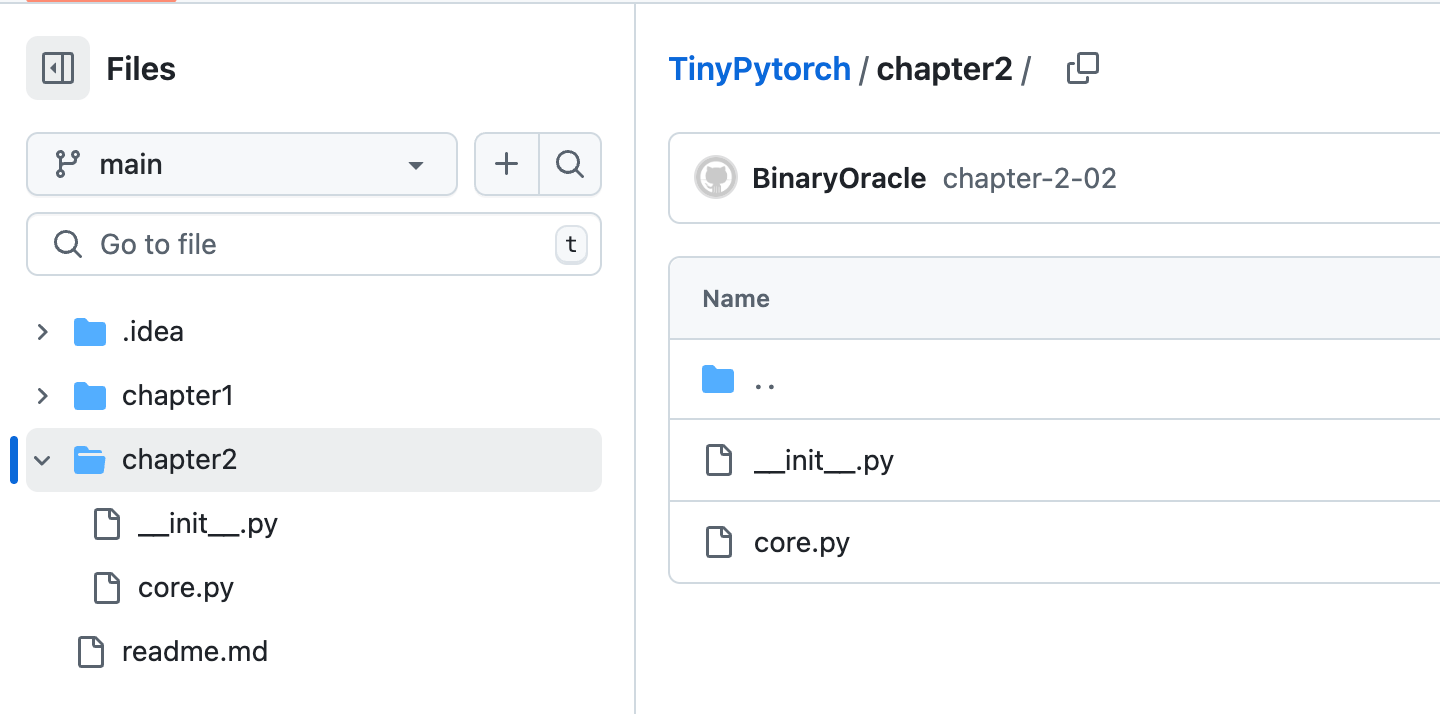Click the file icon beside table __init__.py
This screenshot has width=1440, height=714.
pyautogui.click(x=718, y=461)
